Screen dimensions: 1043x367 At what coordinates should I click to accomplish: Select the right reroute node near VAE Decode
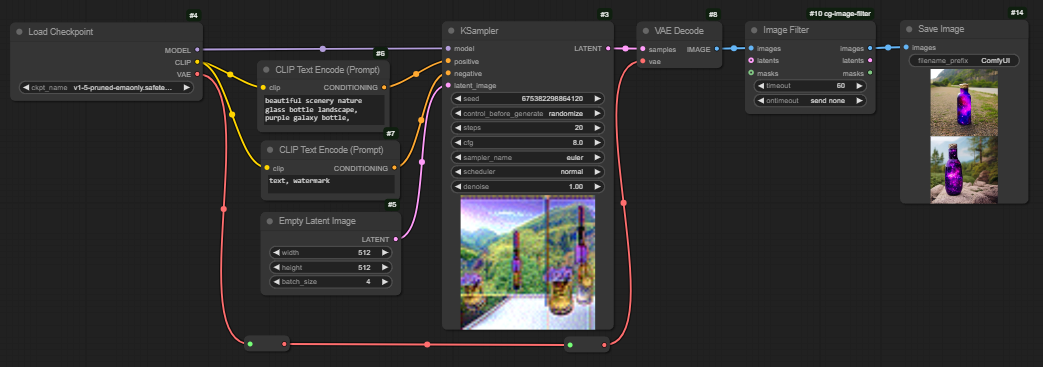point(586,344)
